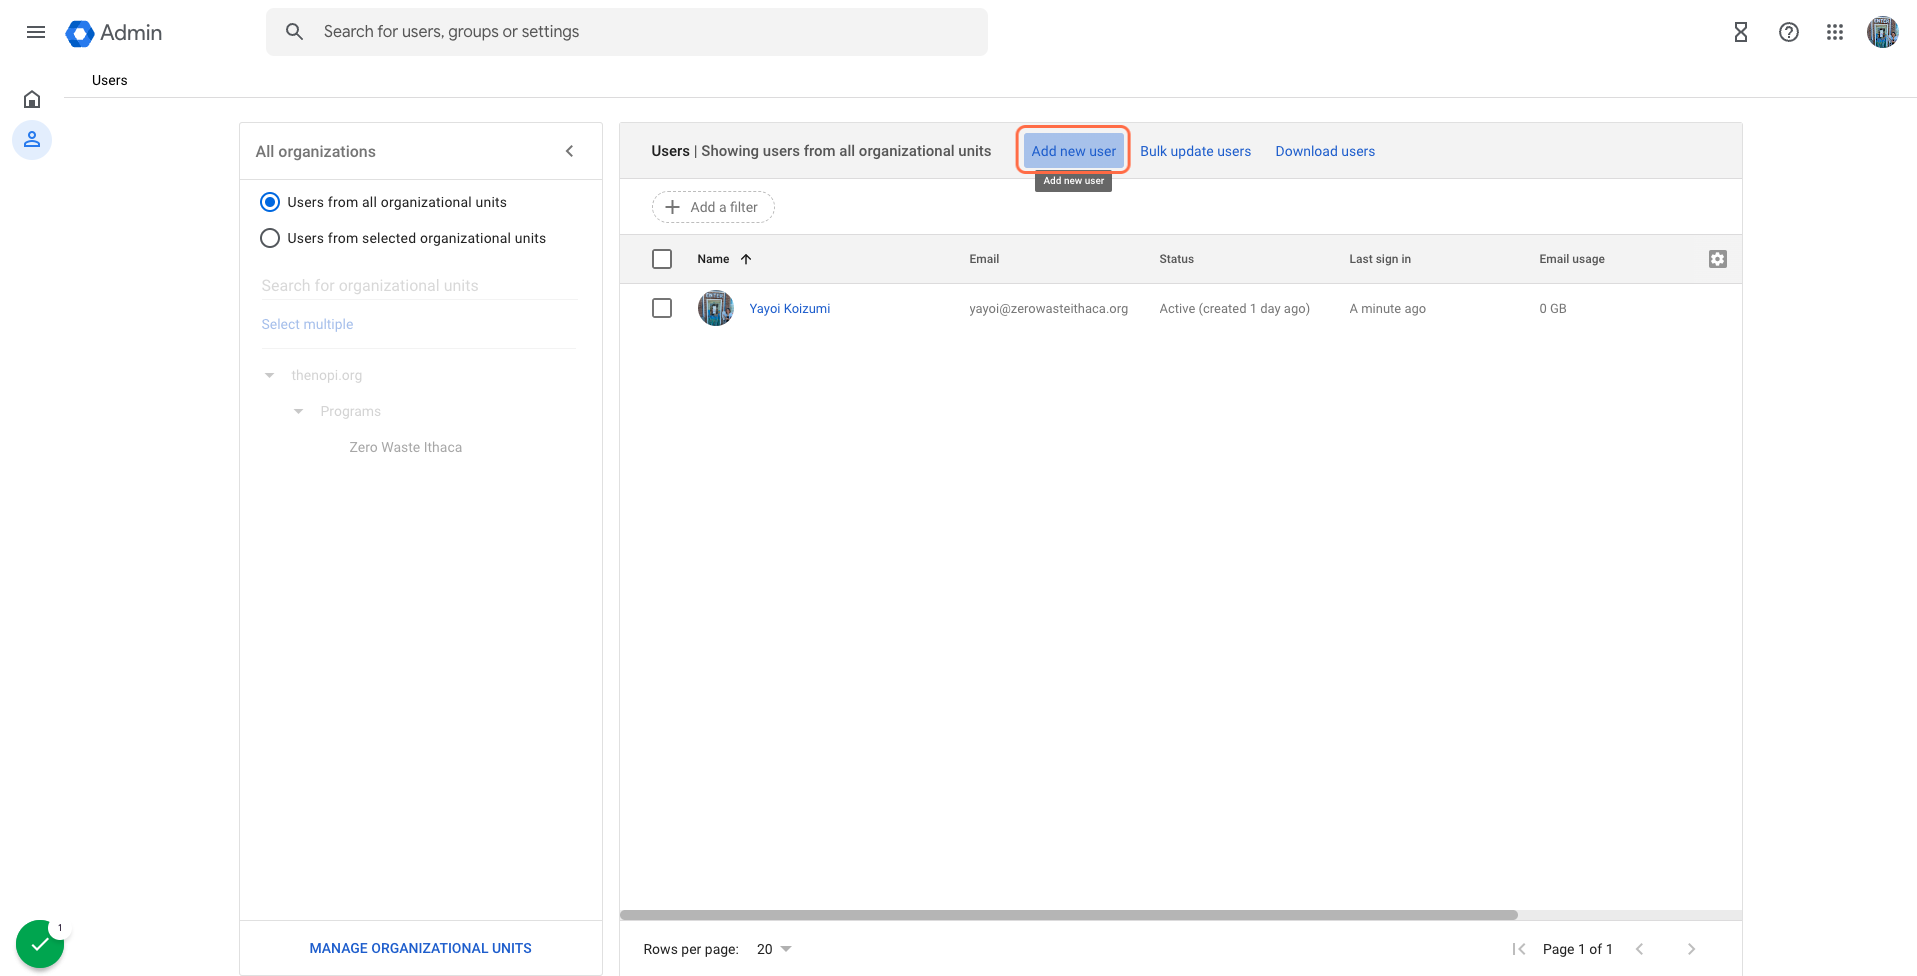Click the Status column header
1917x976 pixels.
pyautogui.click(x=1176, y=259)
